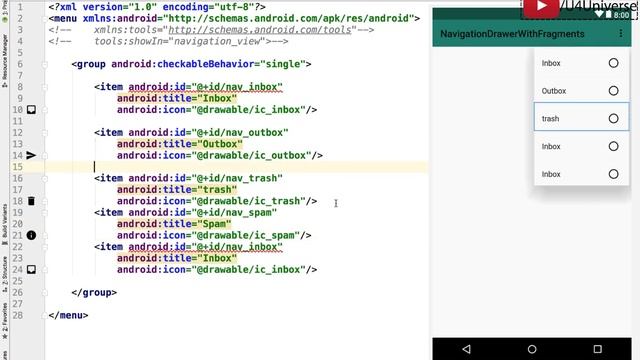Image resolution: width=640 pixels, height=360 pixels.
Task: Click the trash label in the preview popup menu
Action: (x=550, y=119)
